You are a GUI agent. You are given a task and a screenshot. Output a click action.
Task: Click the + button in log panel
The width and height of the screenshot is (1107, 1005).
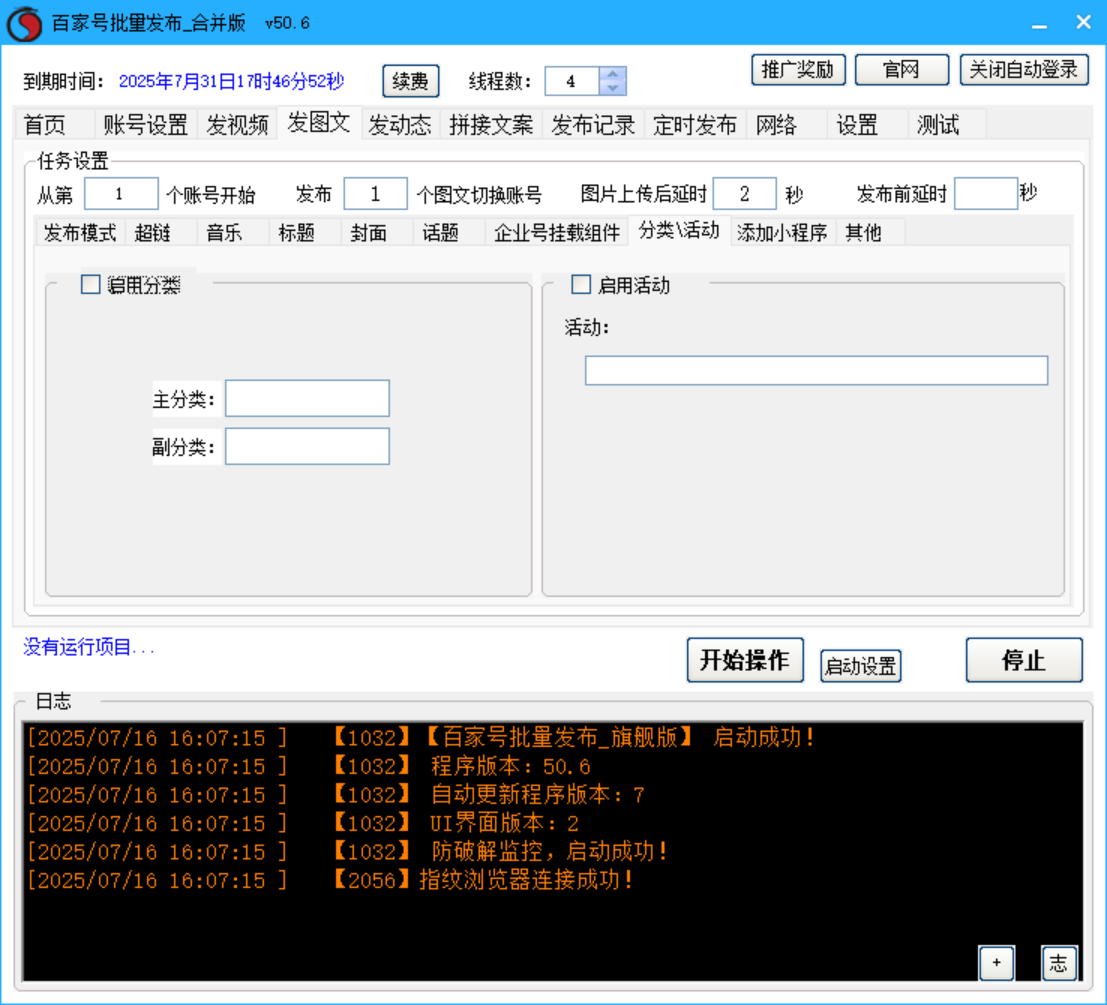click(x=996, y=963)
